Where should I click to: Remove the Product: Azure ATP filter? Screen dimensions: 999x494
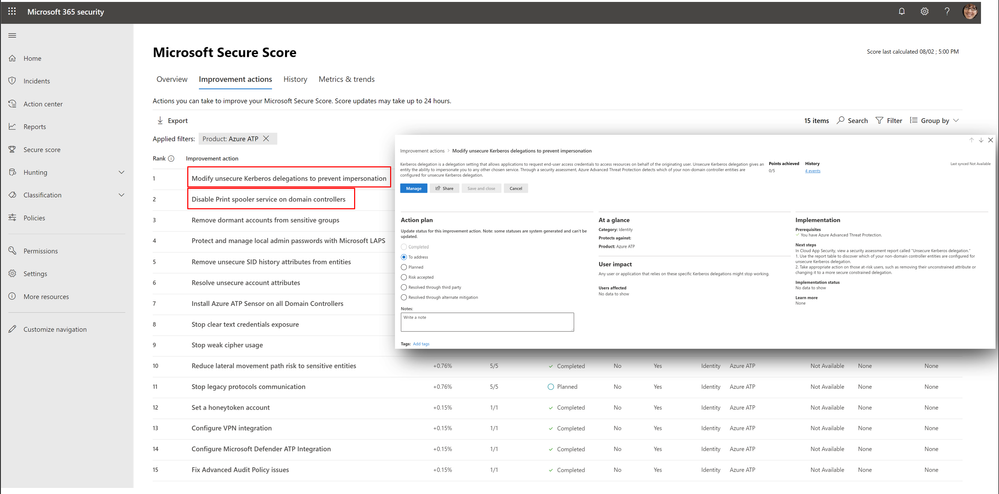pos(266,139)
